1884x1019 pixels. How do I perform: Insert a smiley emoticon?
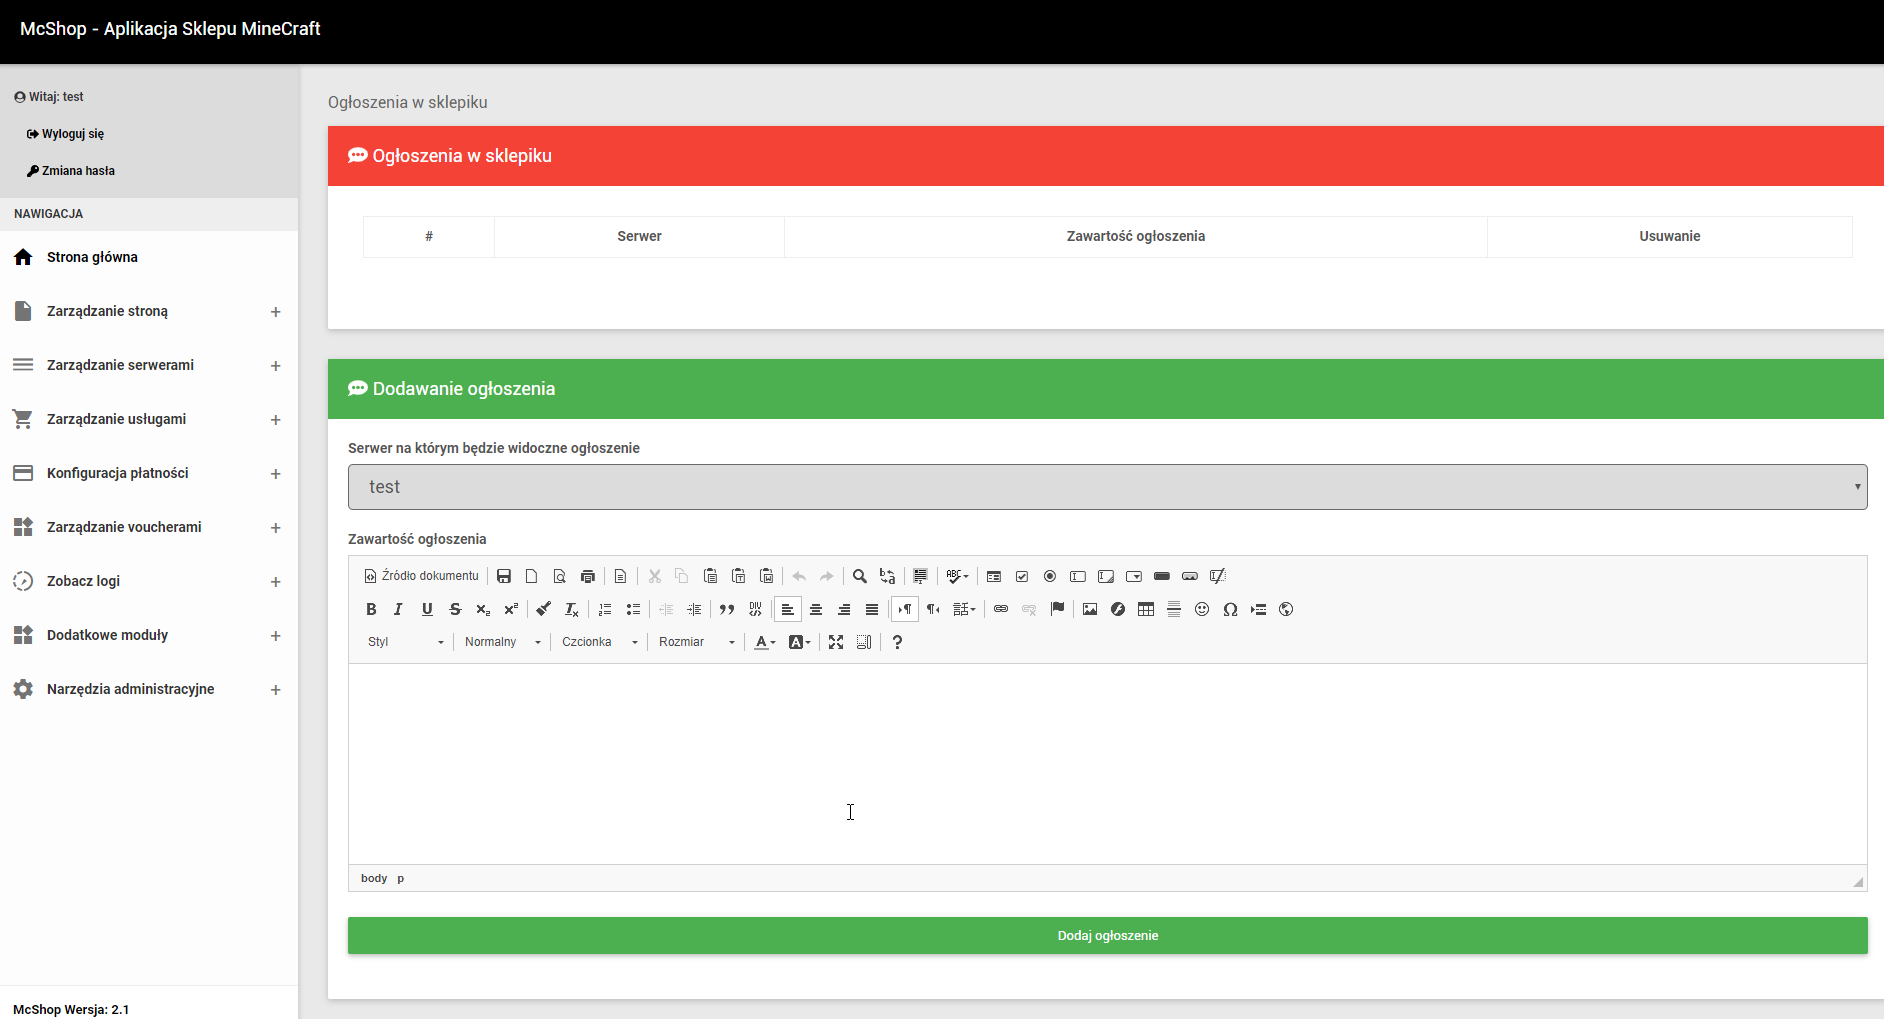click(1202, 609)
